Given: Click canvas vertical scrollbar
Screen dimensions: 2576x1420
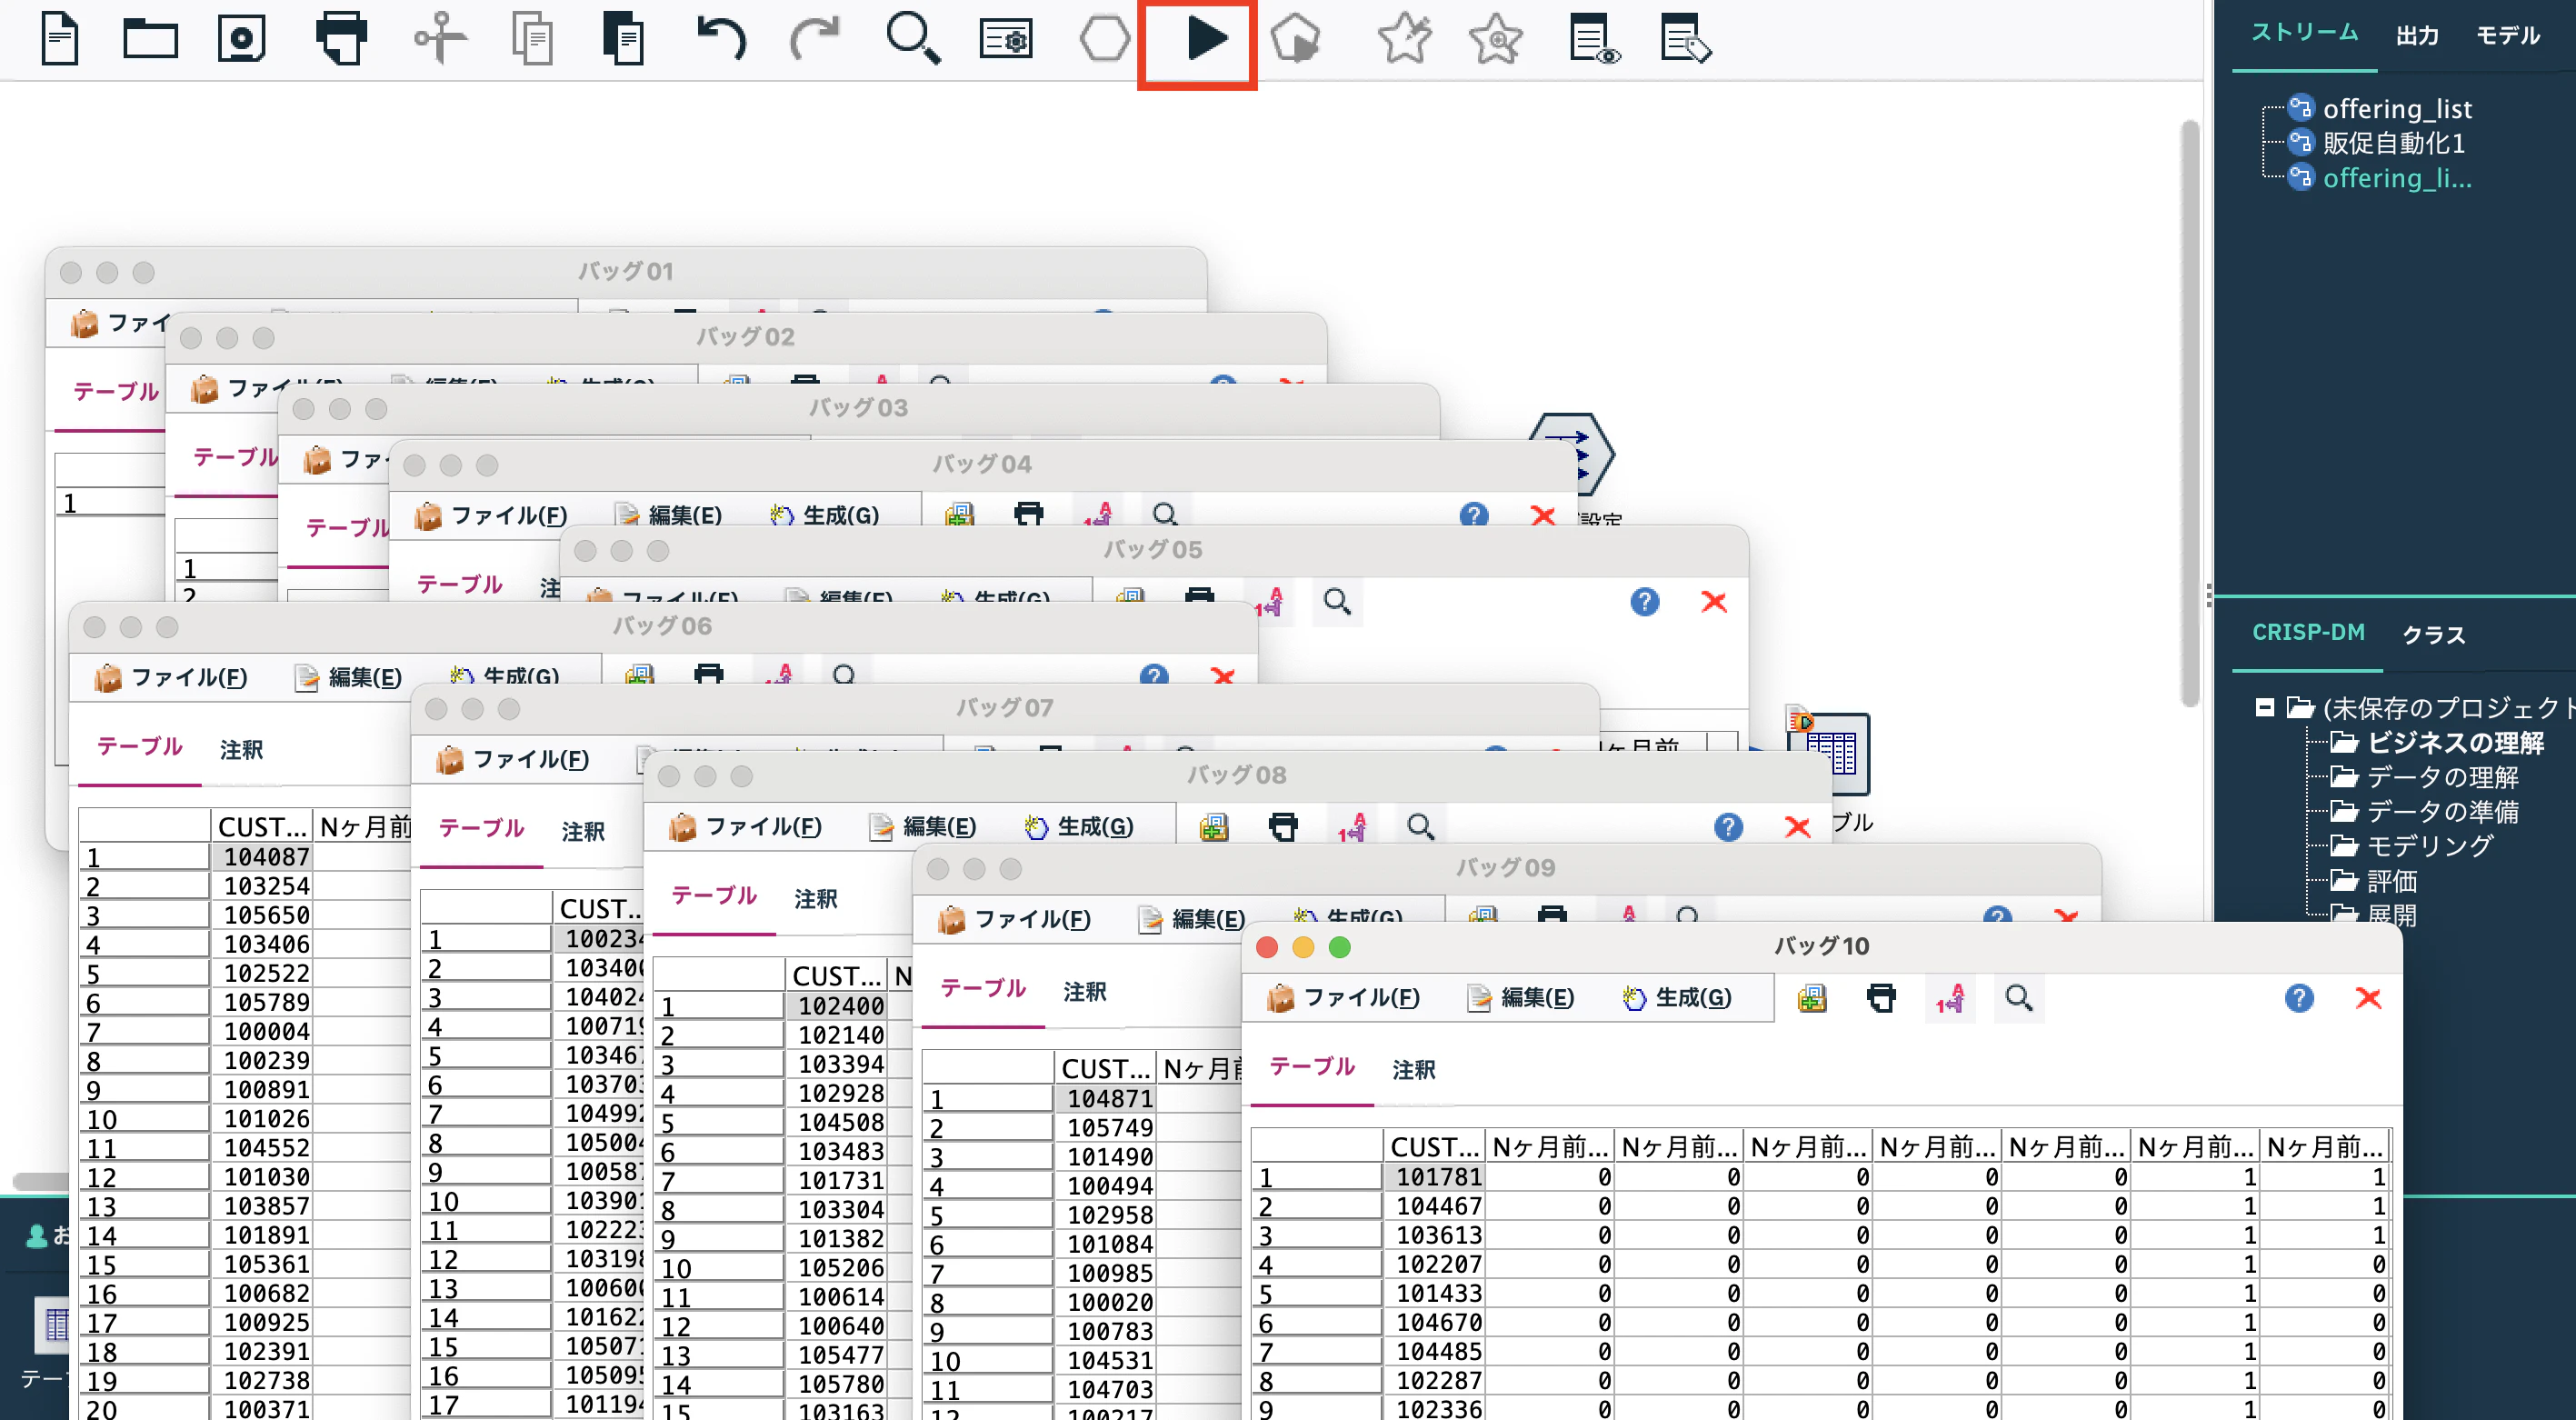Looking at the screenshot, I should 2189,410.
